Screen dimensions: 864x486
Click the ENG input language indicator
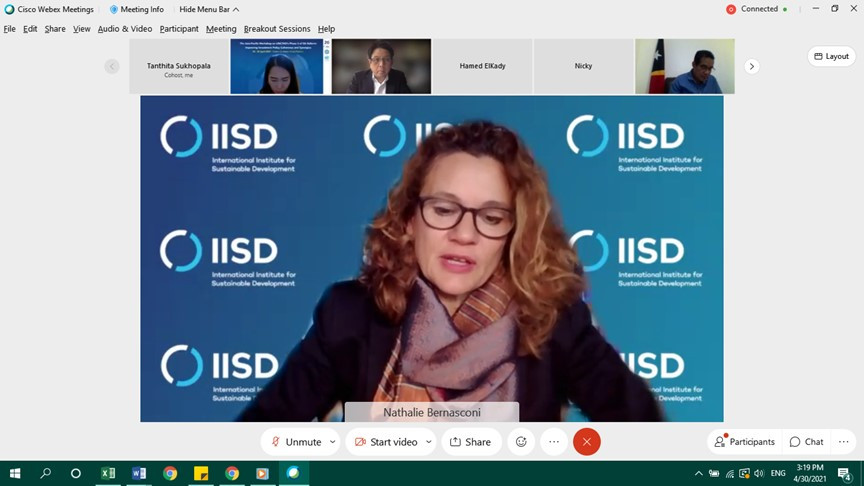(778, 473)
